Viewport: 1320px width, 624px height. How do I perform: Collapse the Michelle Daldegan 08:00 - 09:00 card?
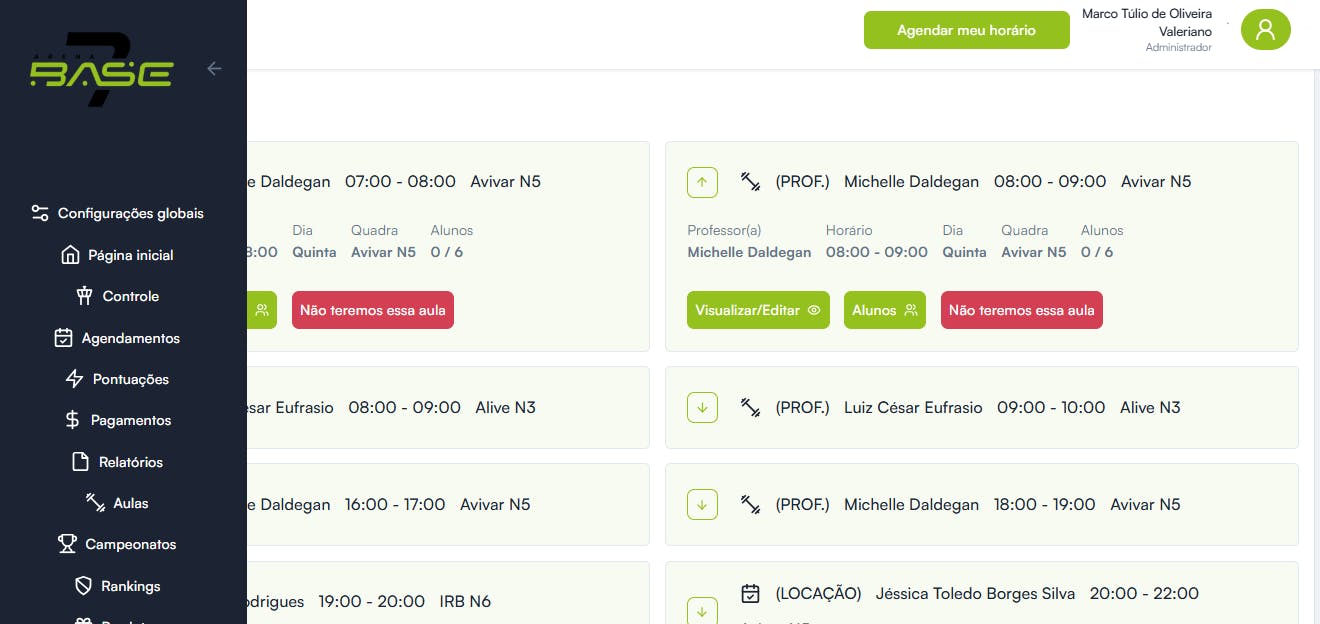pos(702,182)
